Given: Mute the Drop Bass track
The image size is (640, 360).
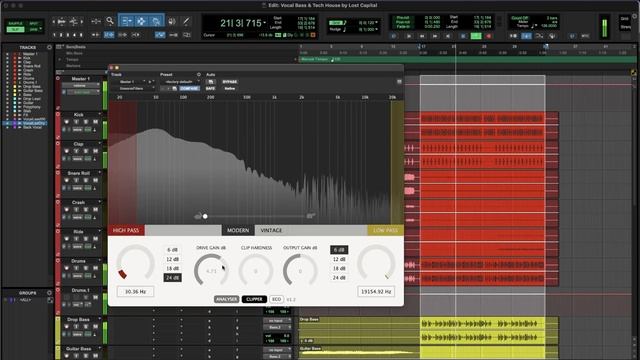Looking at the screenshot, I should click(x=96, y=327).
